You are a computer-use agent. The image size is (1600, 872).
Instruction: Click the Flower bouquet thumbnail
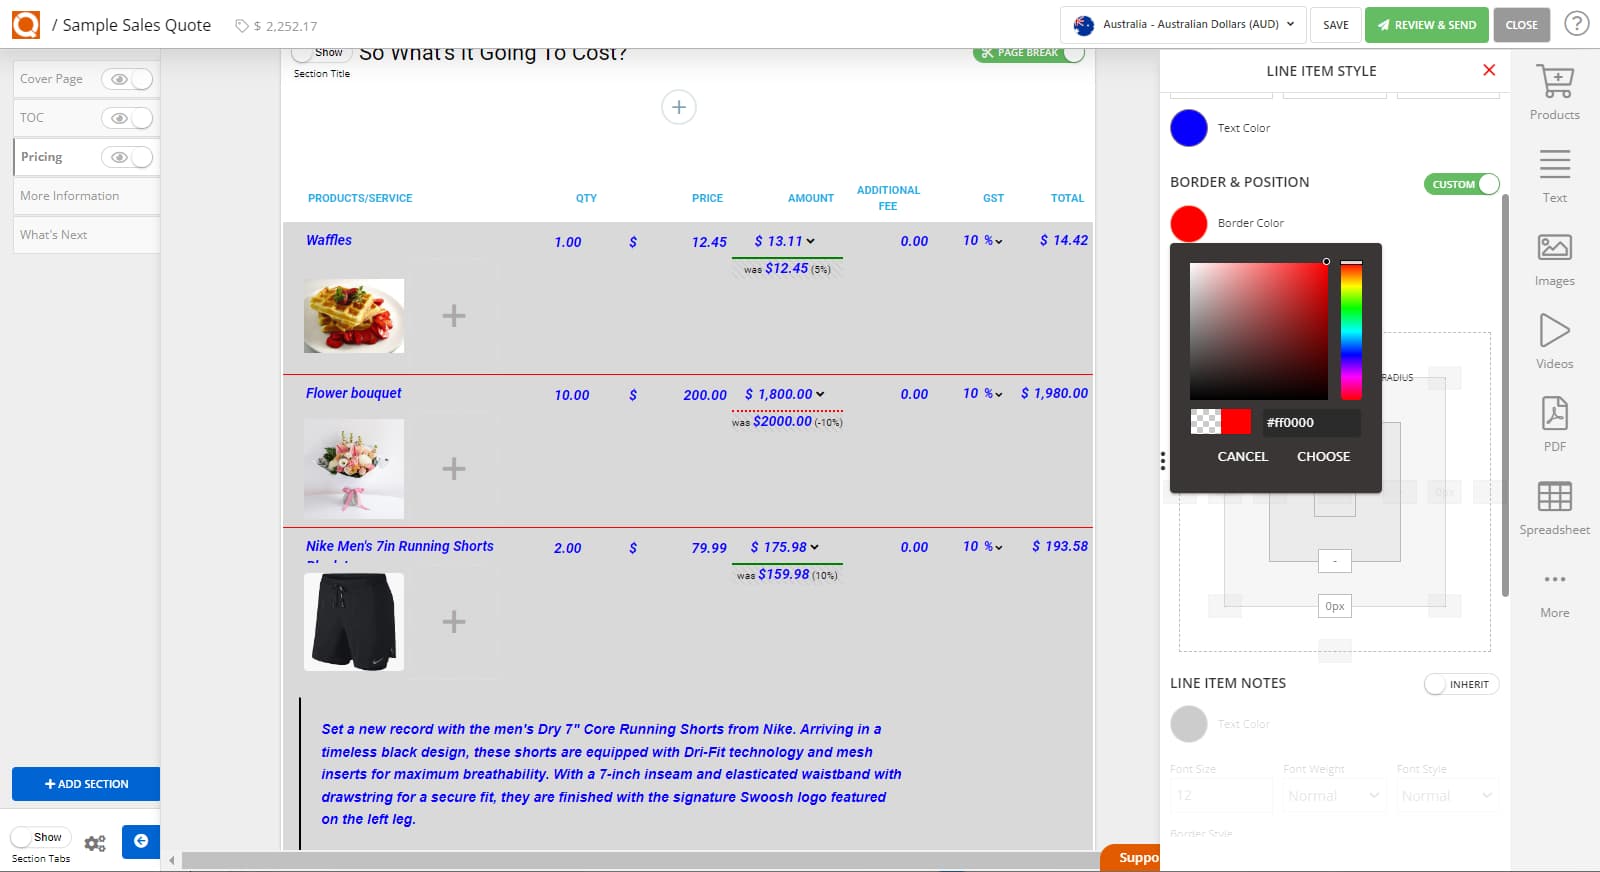click(354, 469)
